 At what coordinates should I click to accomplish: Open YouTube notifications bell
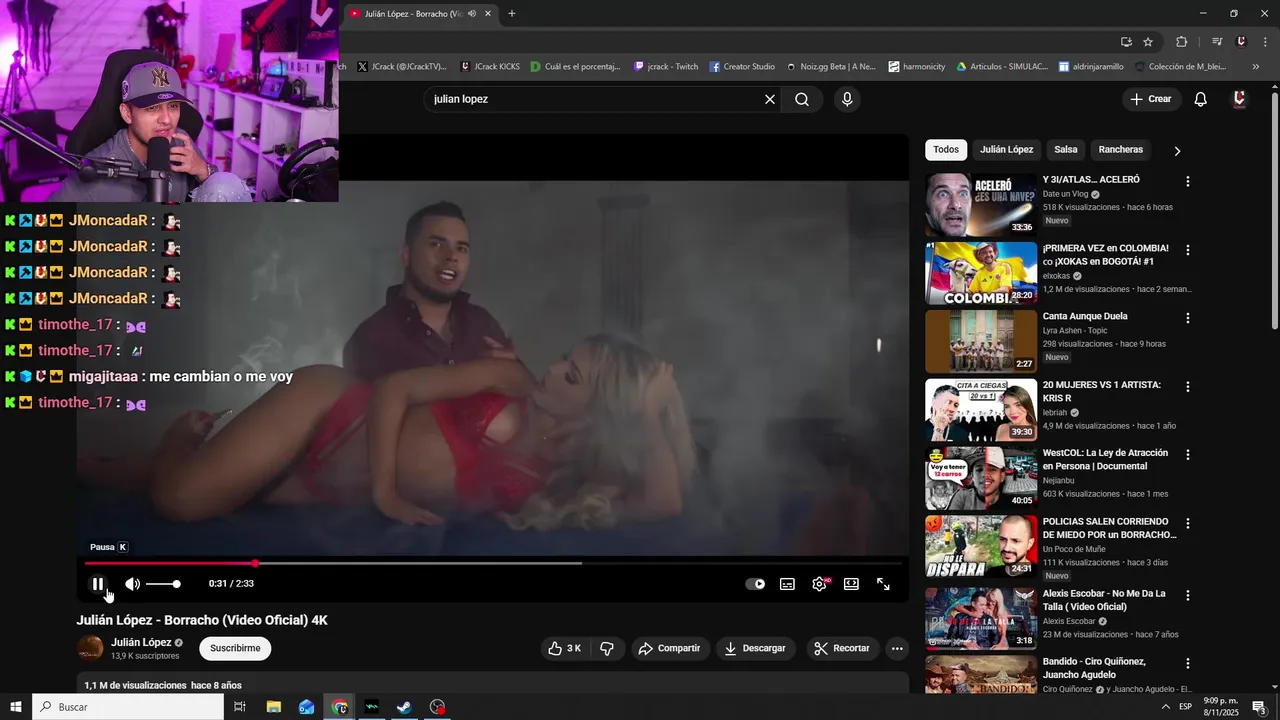click(1201, 99)
